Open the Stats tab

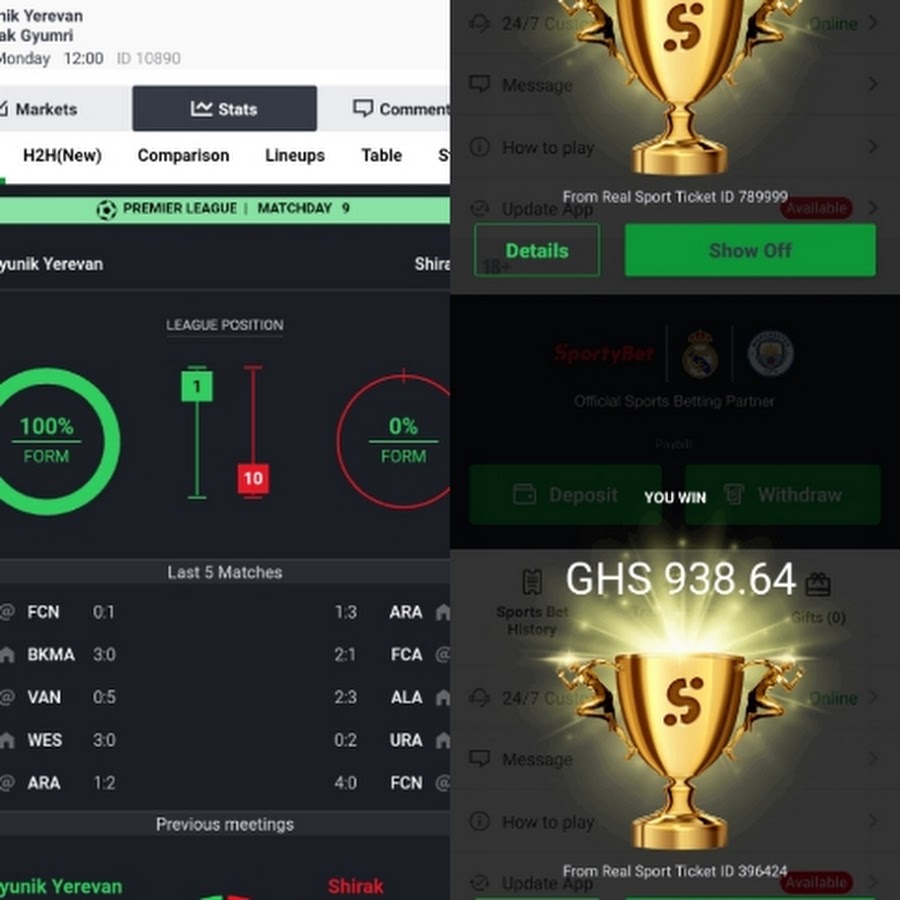[224, 108]
